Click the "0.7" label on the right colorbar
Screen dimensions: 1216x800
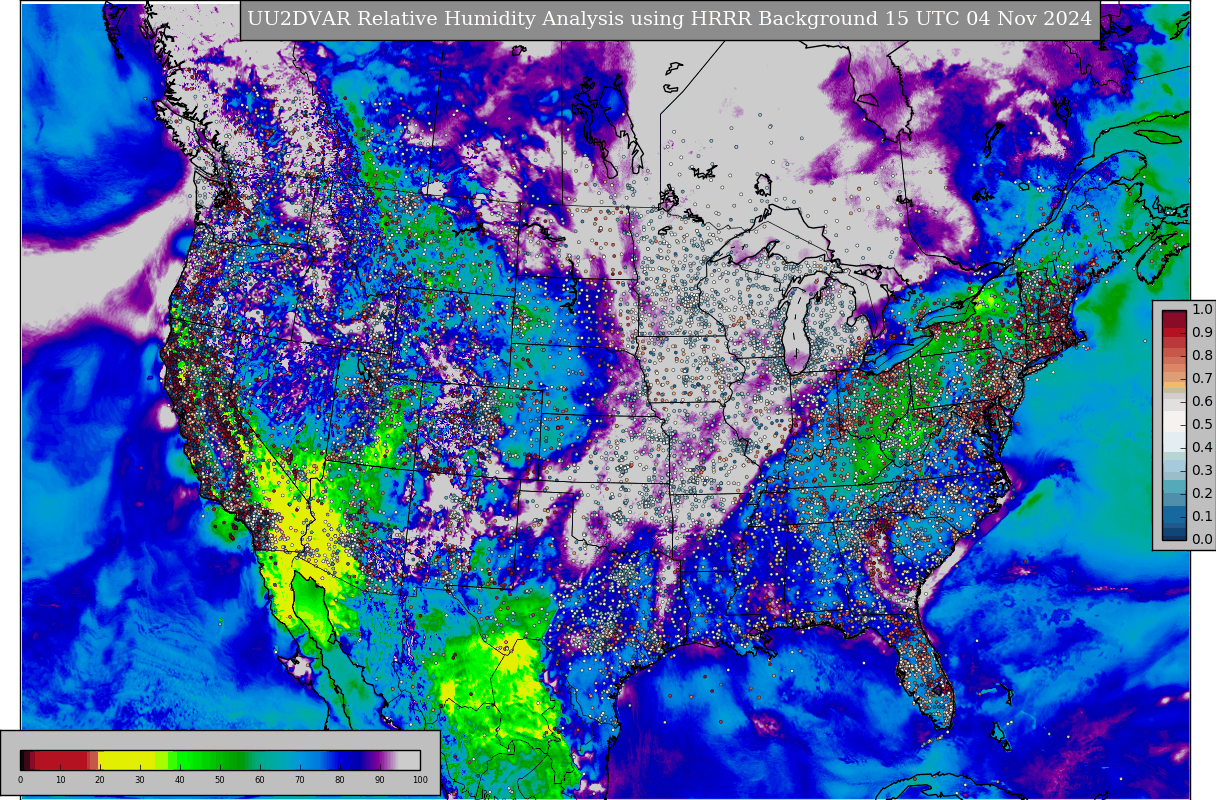point(1202,378)
